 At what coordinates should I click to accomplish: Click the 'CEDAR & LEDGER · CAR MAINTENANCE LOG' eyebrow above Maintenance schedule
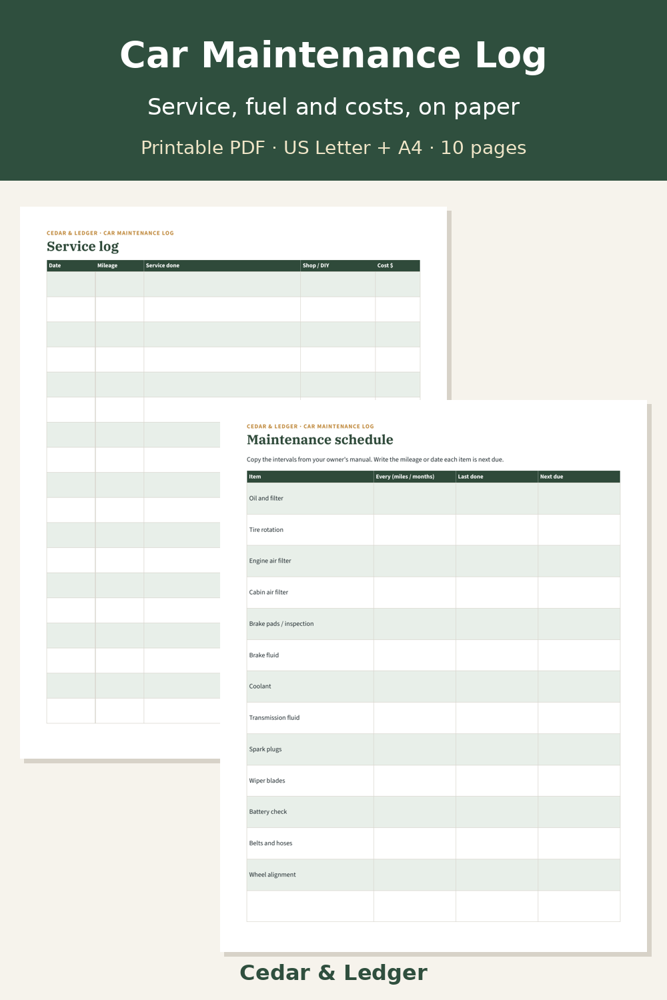point(310,426)
